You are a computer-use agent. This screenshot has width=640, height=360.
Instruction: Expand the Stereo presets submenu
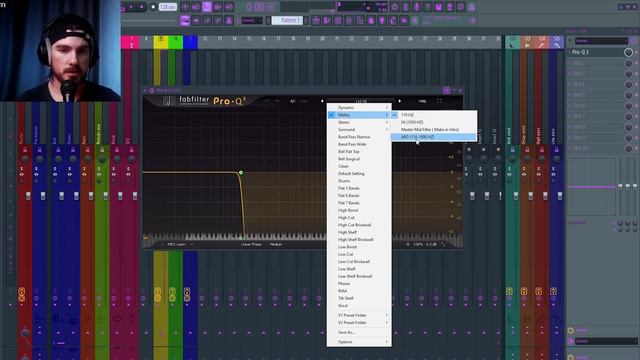pyautogui.click(x=359, y=122)
